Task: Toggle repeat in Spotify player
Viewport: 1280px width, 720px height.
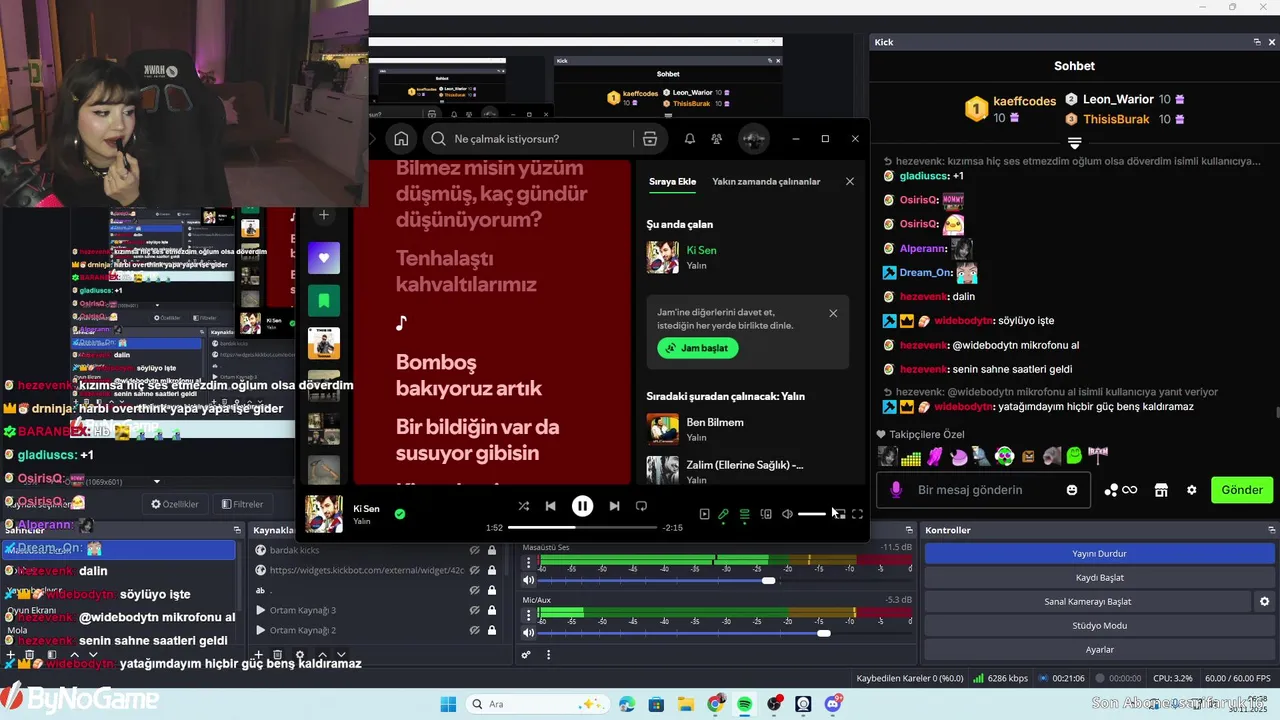Action: pos(641,506)
